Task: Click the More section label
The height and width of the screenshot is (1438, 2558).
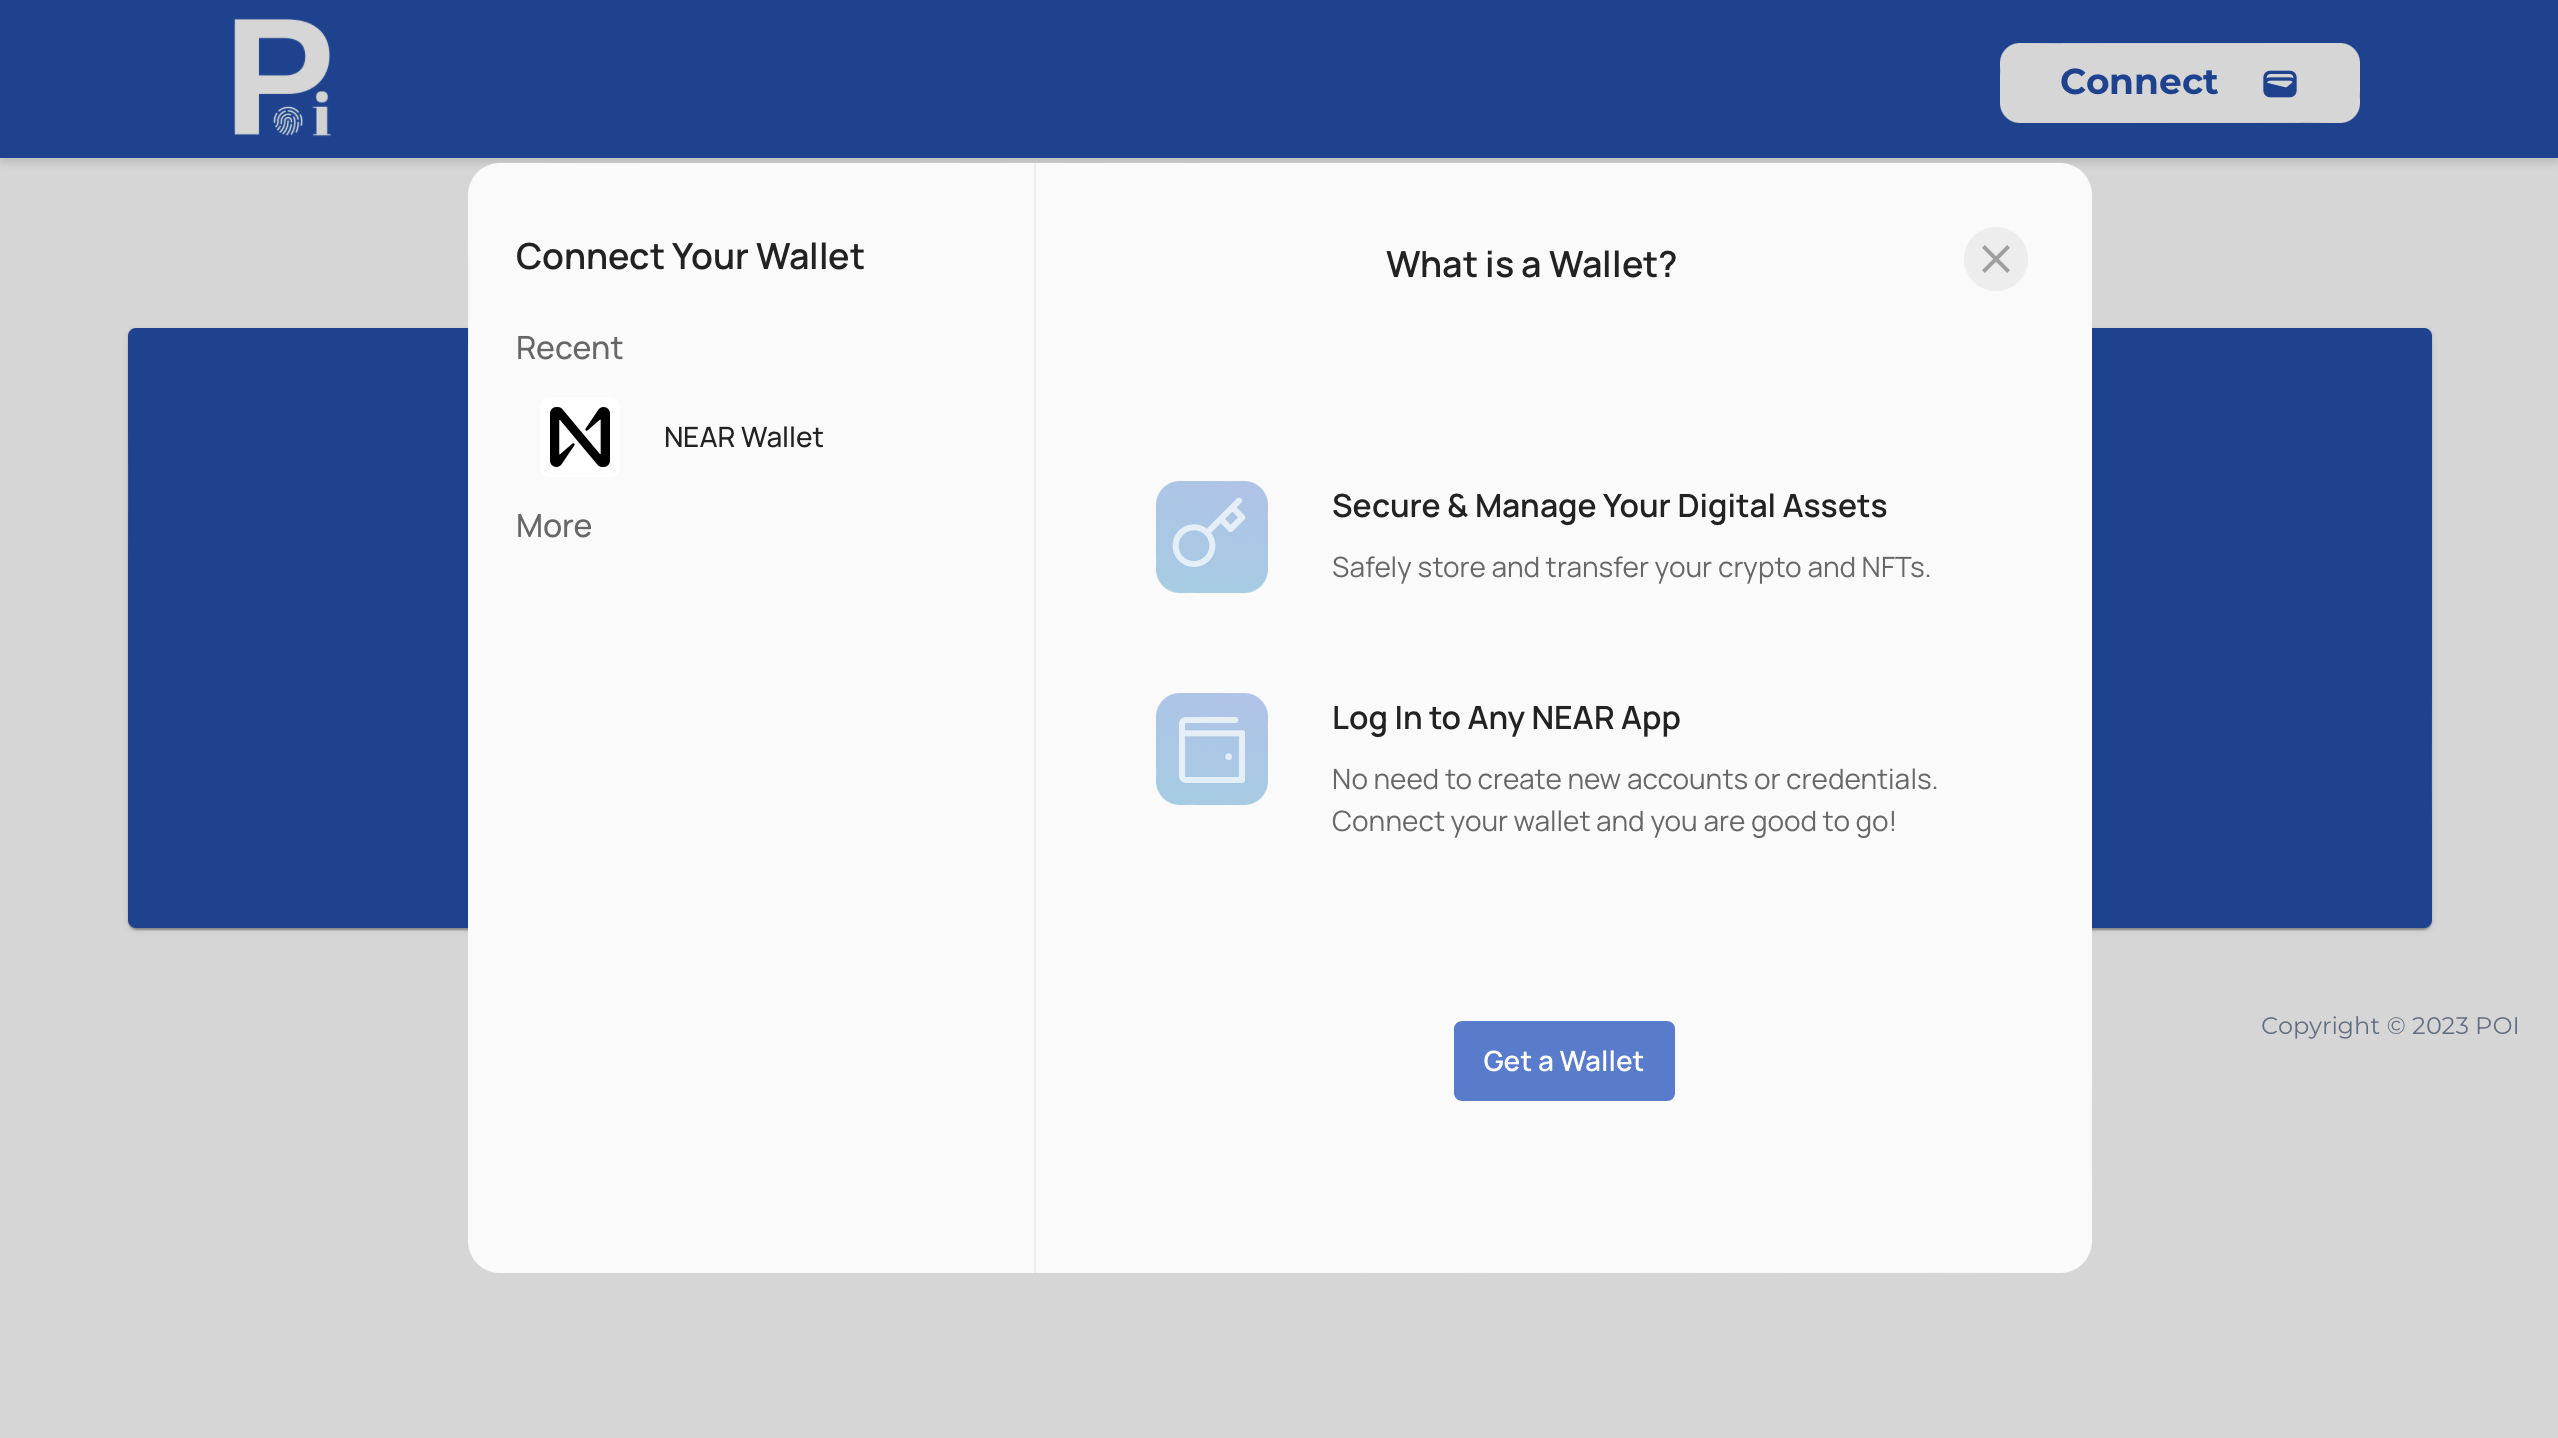Action: (553, 526)
